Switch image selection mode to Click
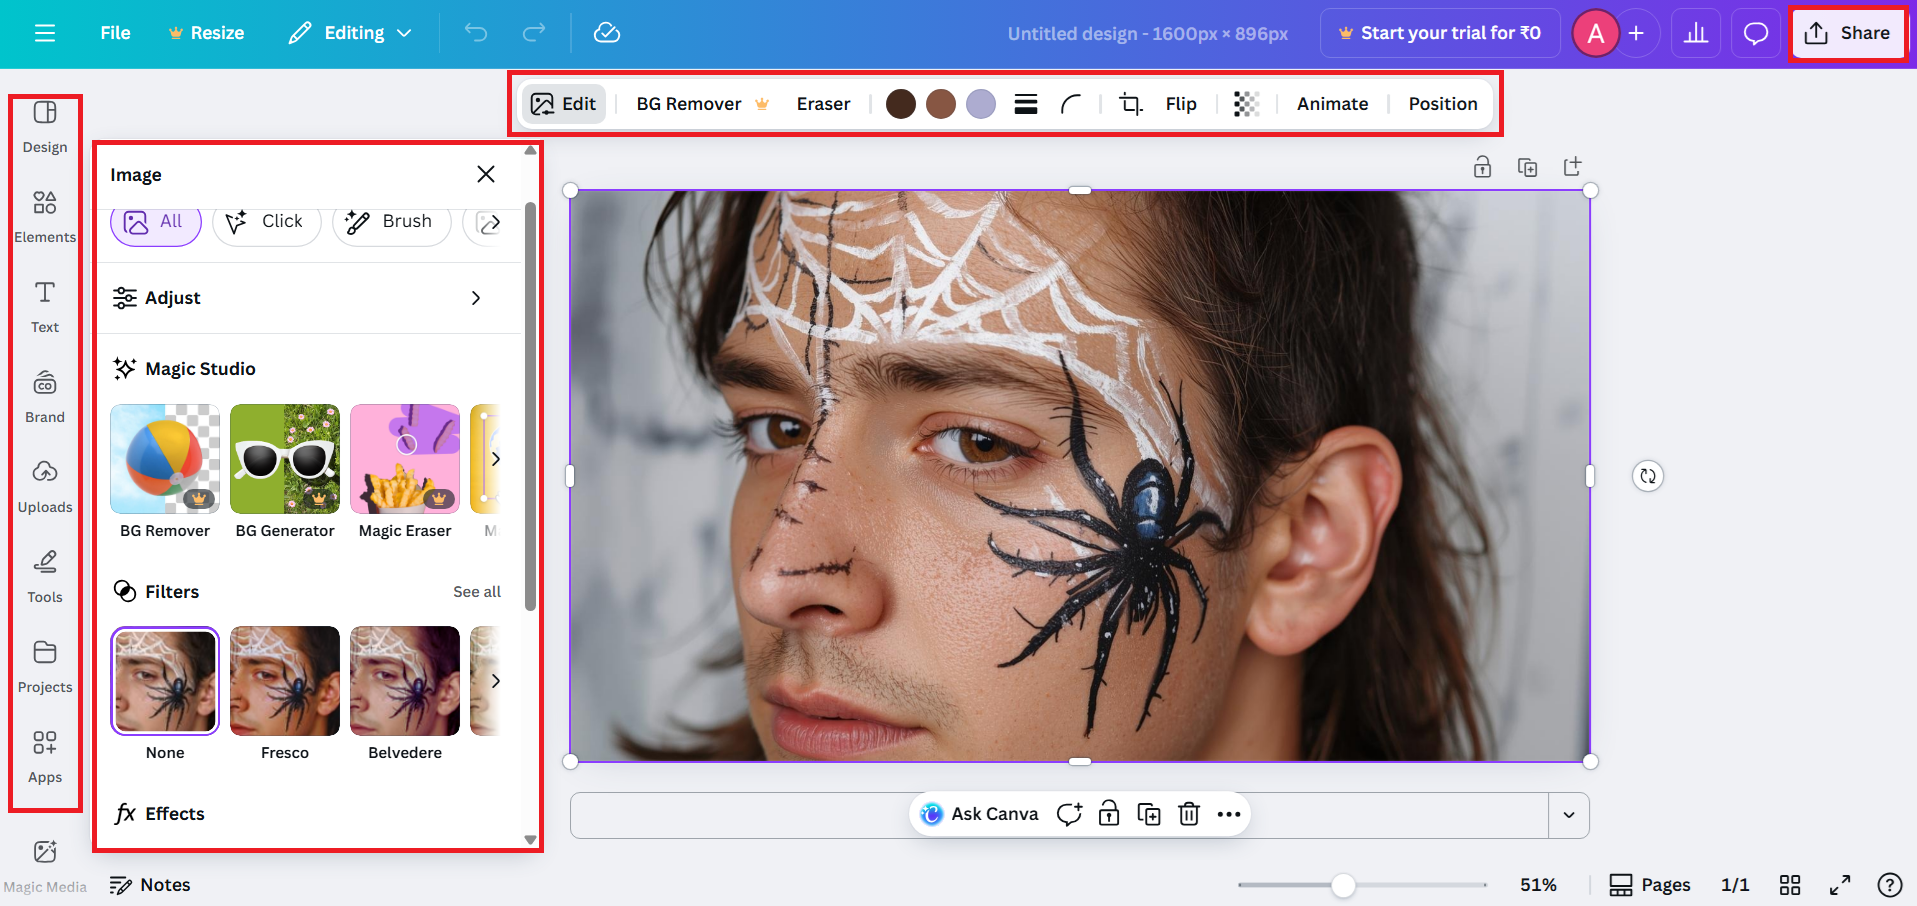 [266, 221]
